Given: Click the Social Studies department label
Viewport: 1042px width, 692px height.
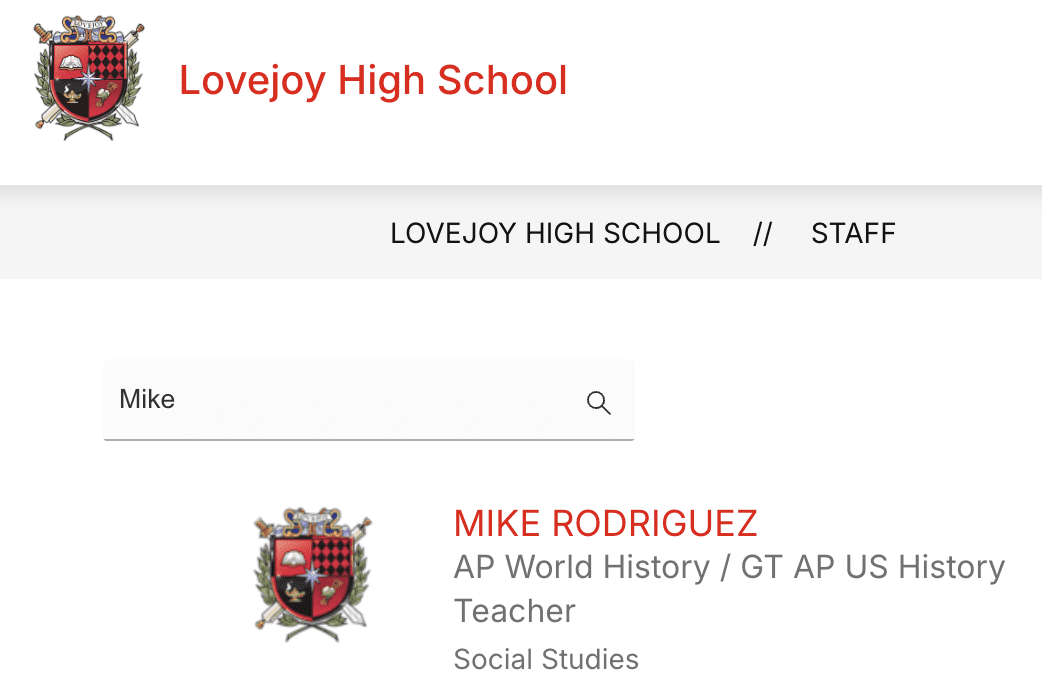Looking at the screenshot, I should [x=546, y=660].
